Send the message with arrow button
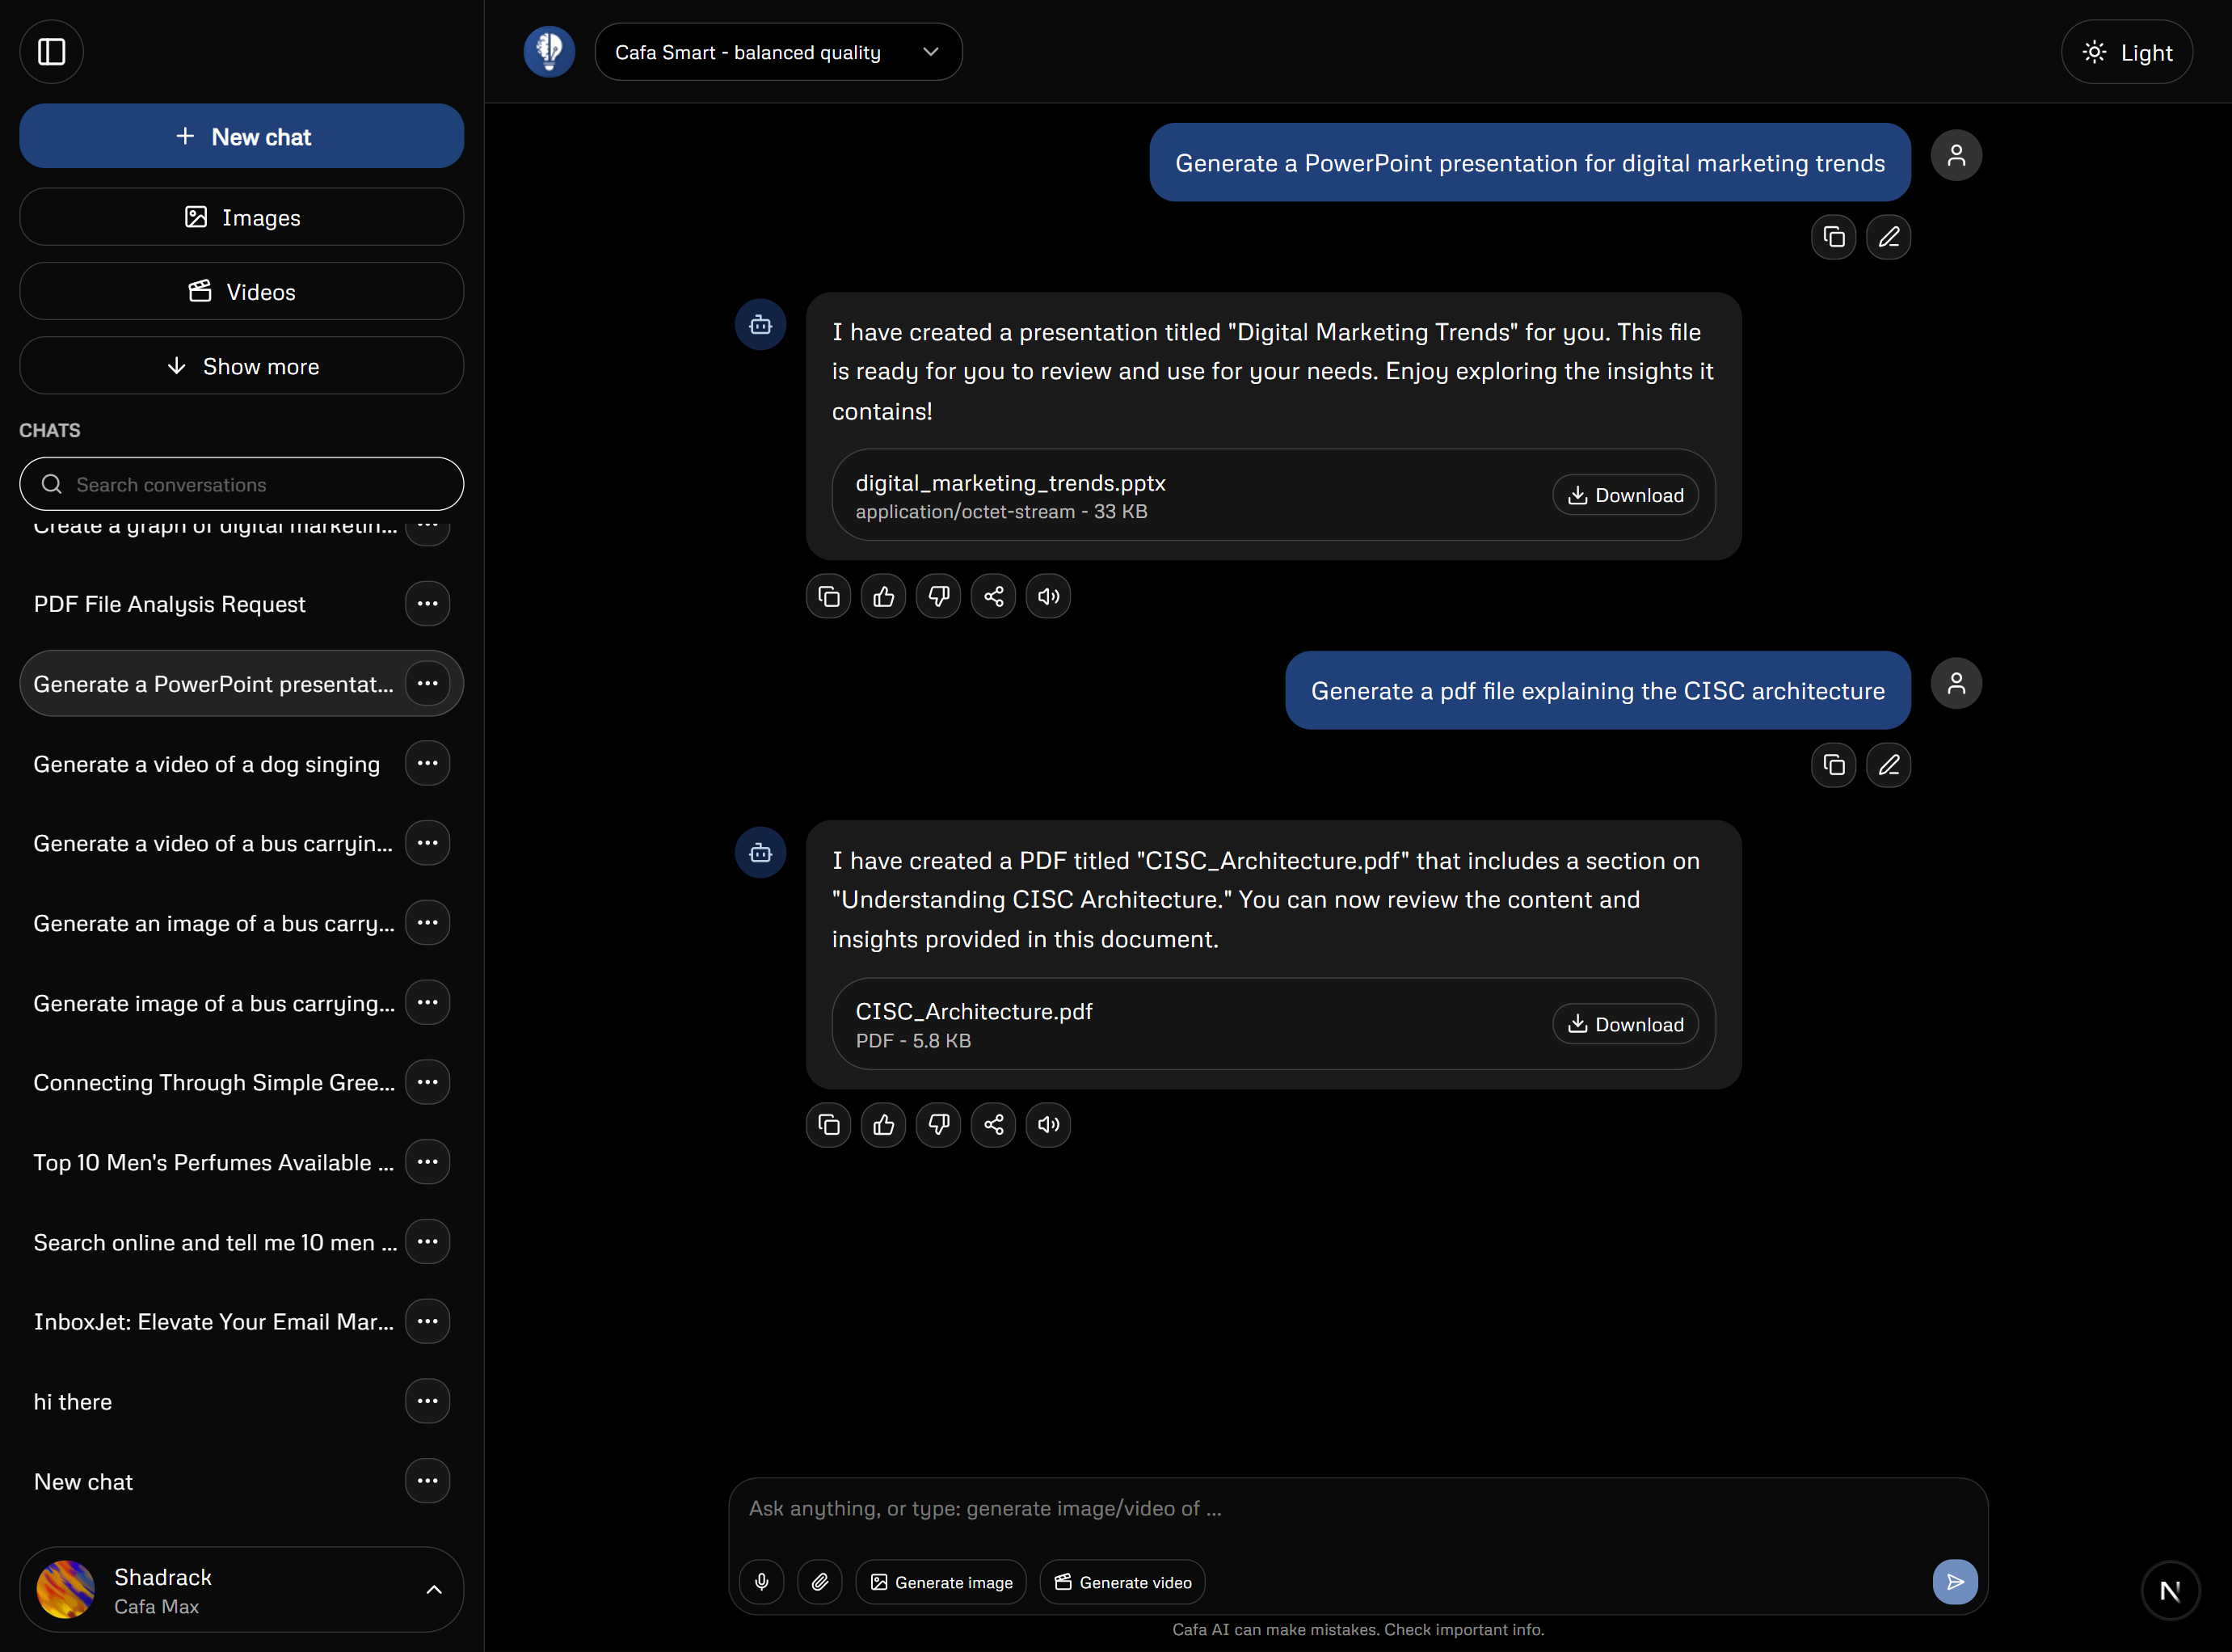 click(1955, 1582)
